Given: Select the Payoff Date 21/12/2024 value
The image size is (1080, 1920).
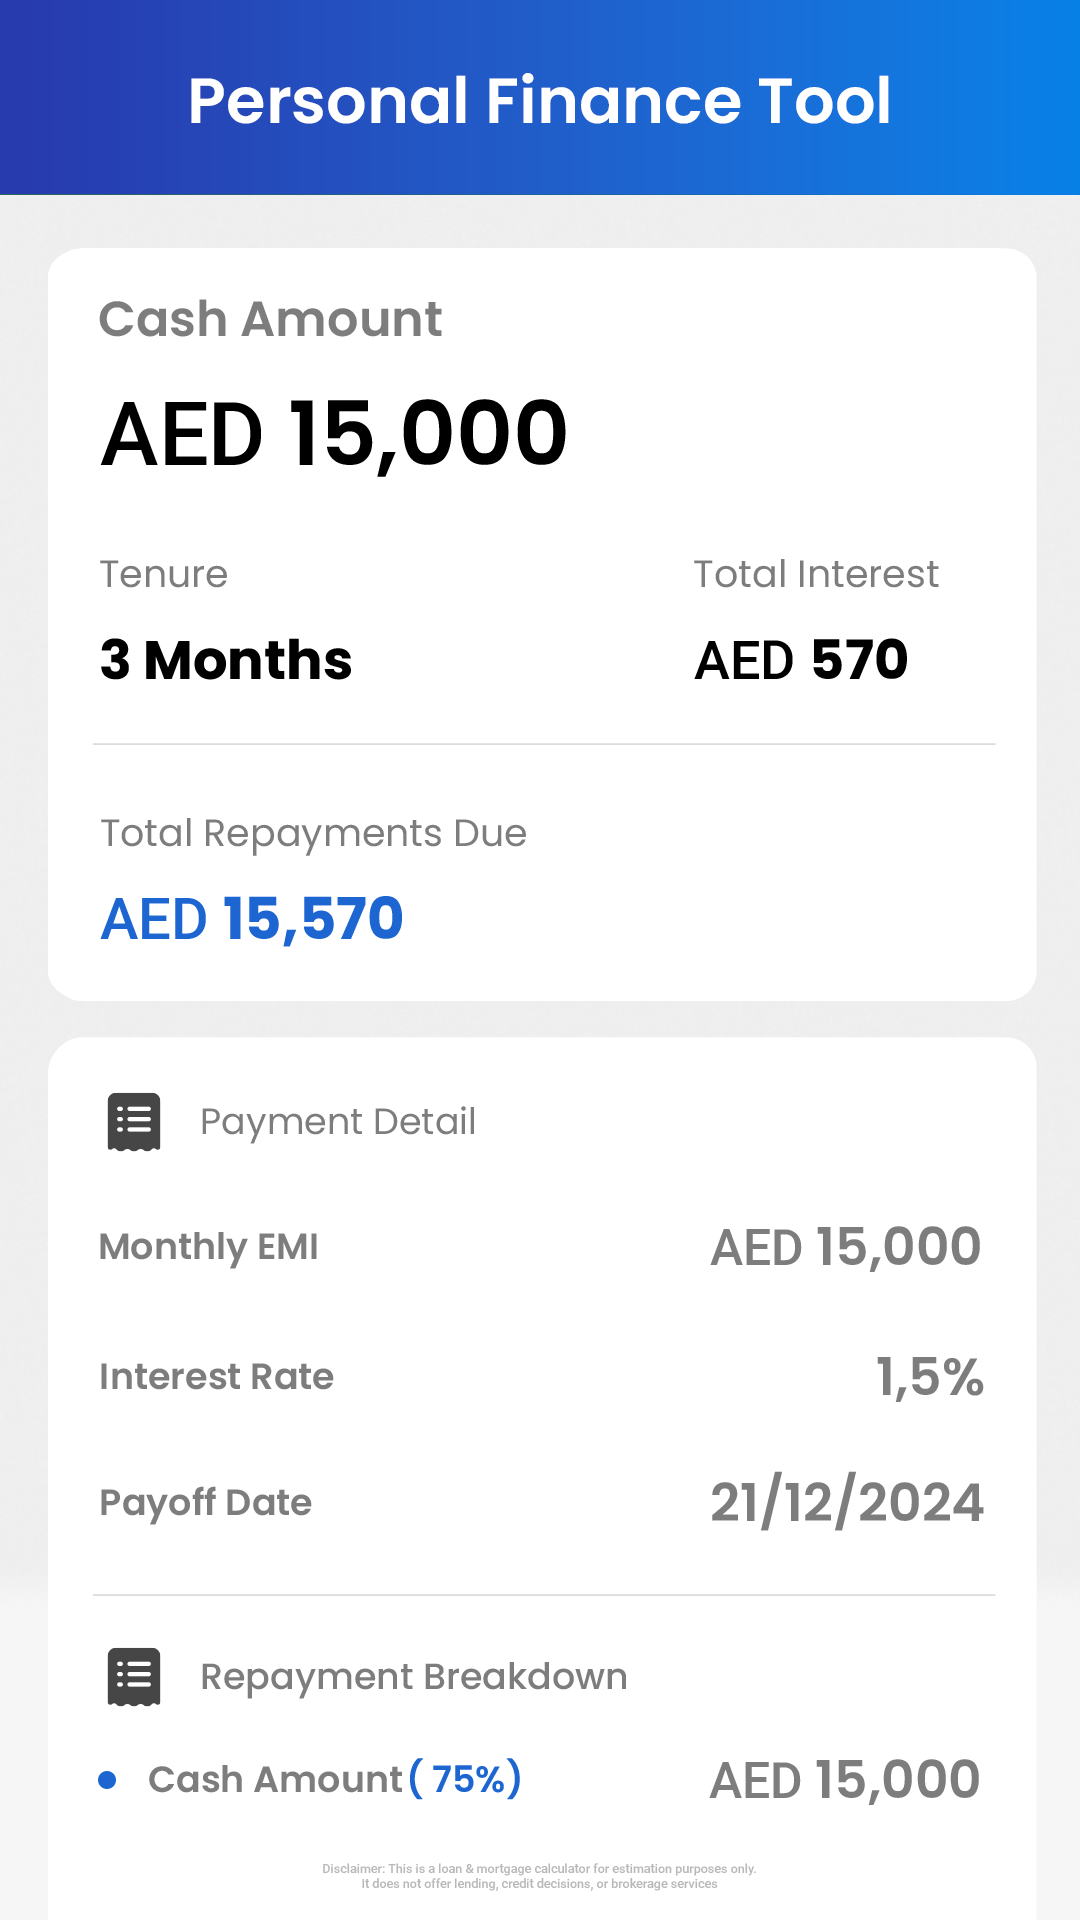Looking at the screenshot, I should 847,1503.
